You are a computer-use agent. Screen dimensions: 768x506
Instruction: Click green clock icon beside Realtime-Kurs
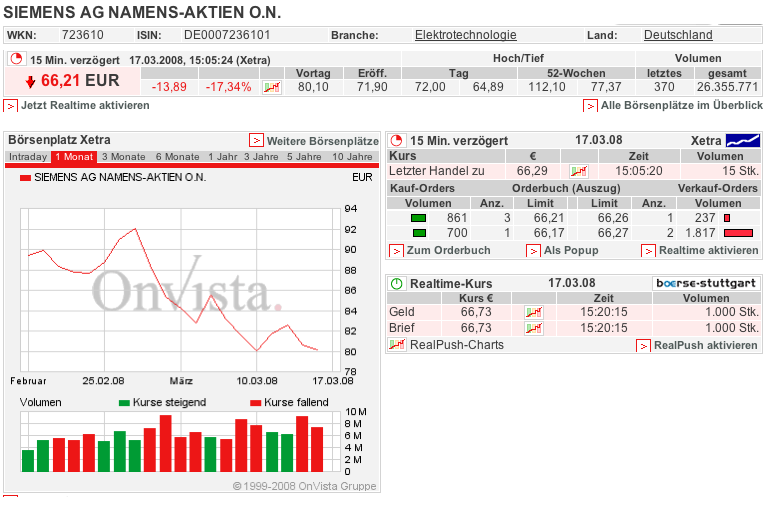pyautogui.click(x=396, y=284)
